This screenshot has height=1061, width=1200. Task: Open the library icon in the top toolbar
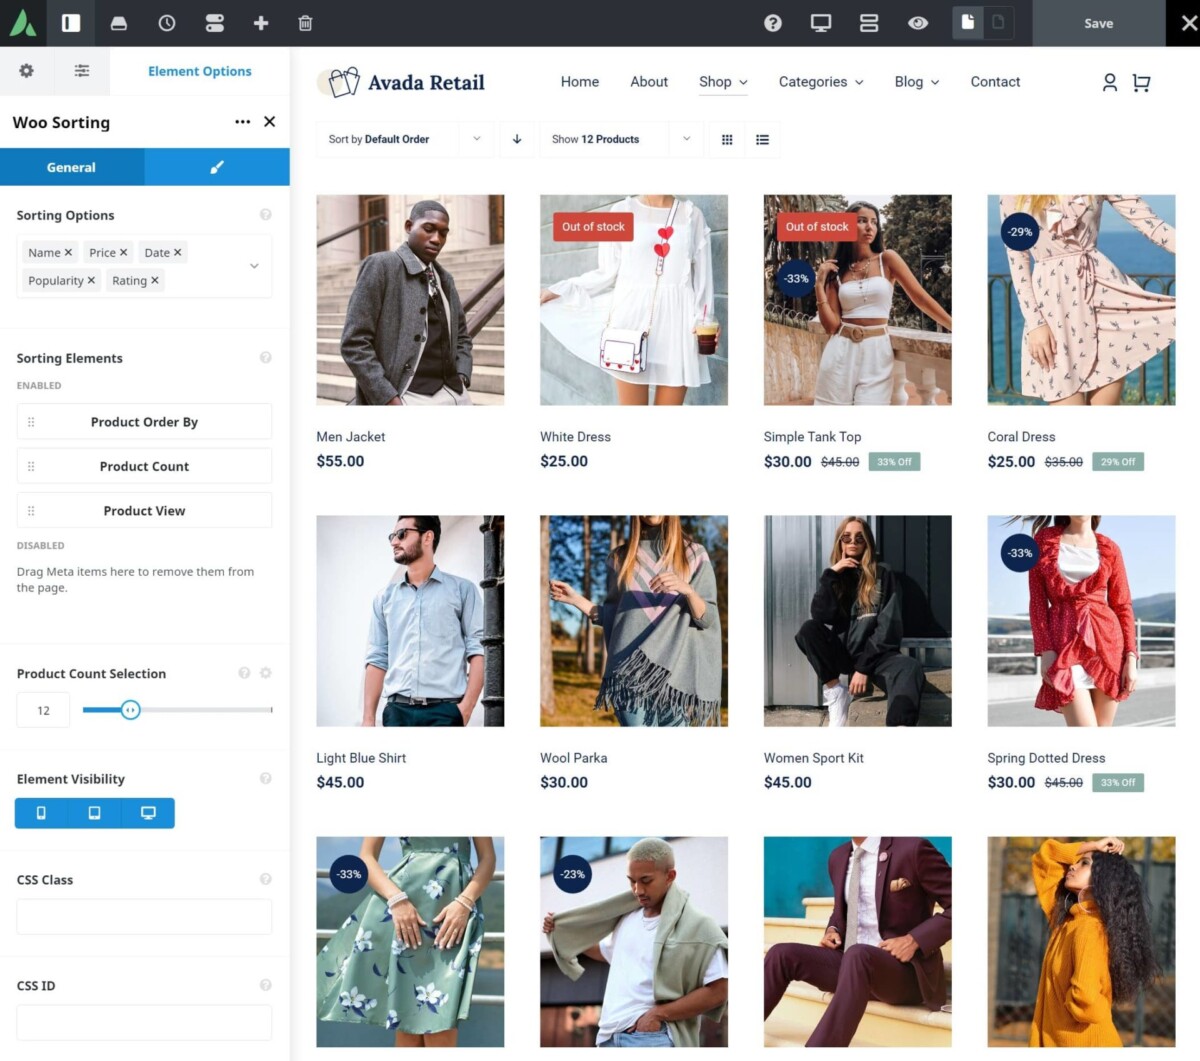pyautogui.click(x=119, y=22)
